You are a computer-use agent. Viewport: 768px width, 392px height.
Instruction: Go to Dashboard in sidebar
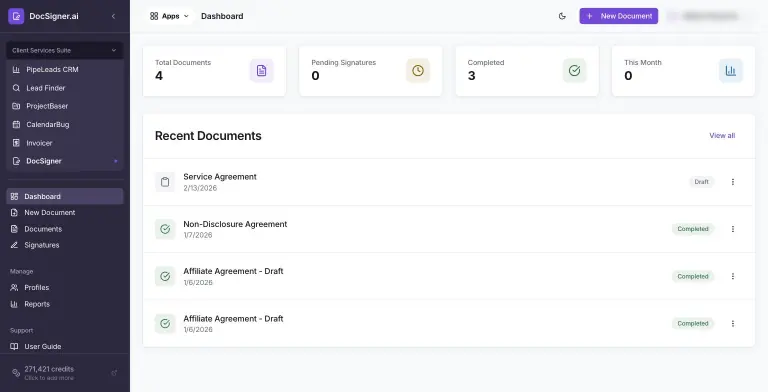65,196
